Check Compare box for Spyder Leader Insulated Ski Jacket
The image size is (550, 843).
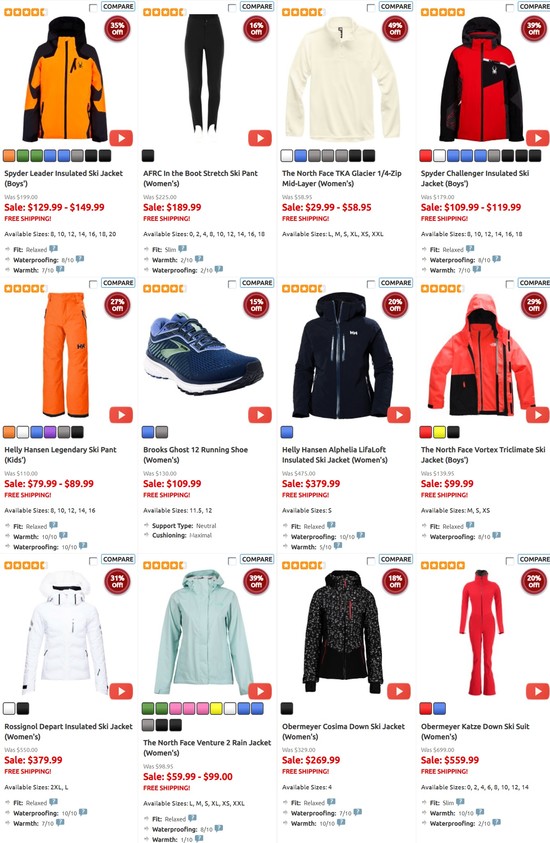(x=93, y=8)
